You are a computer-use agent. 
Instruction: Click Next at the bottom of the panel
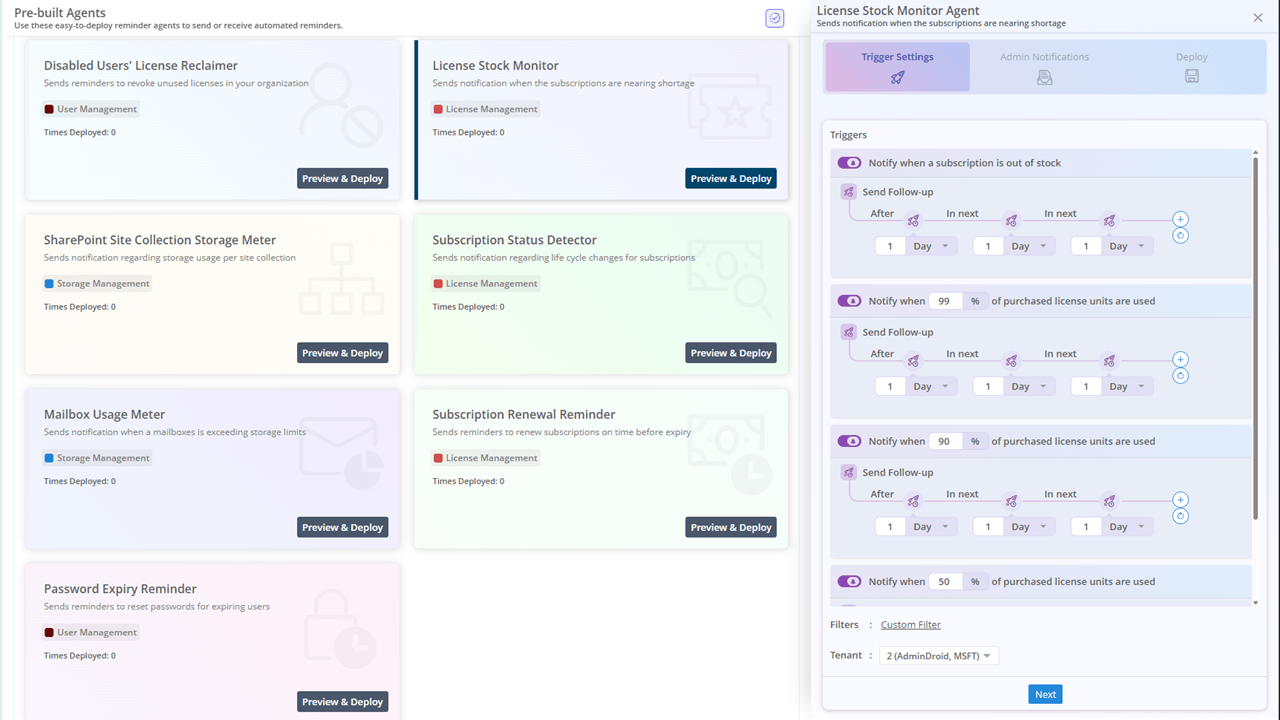tap(1045, 694)
